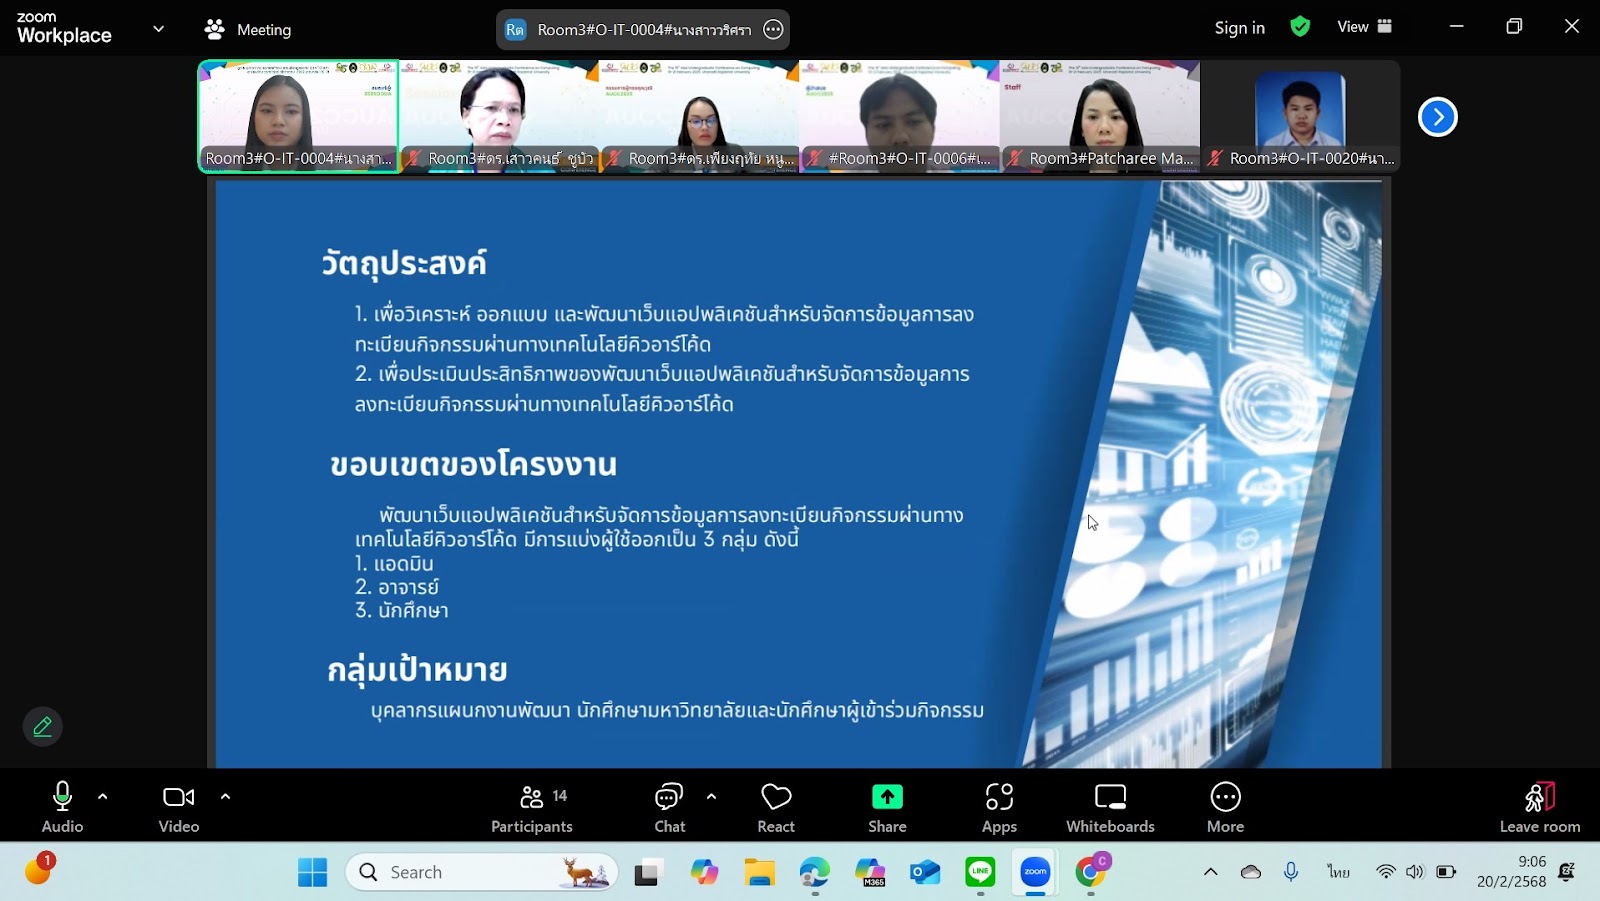Select the #Room3#O-IT-0006 participant thumbnail

(899, 116)
